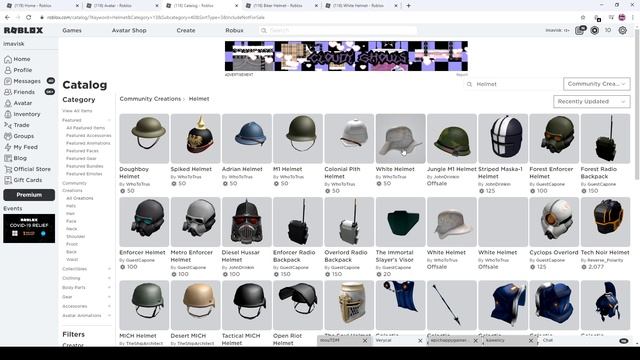Image resolution: width=640 pixels, height=360 pixels.
Task: Click the catalog Helmet search field
Action: tap(513, 84)
